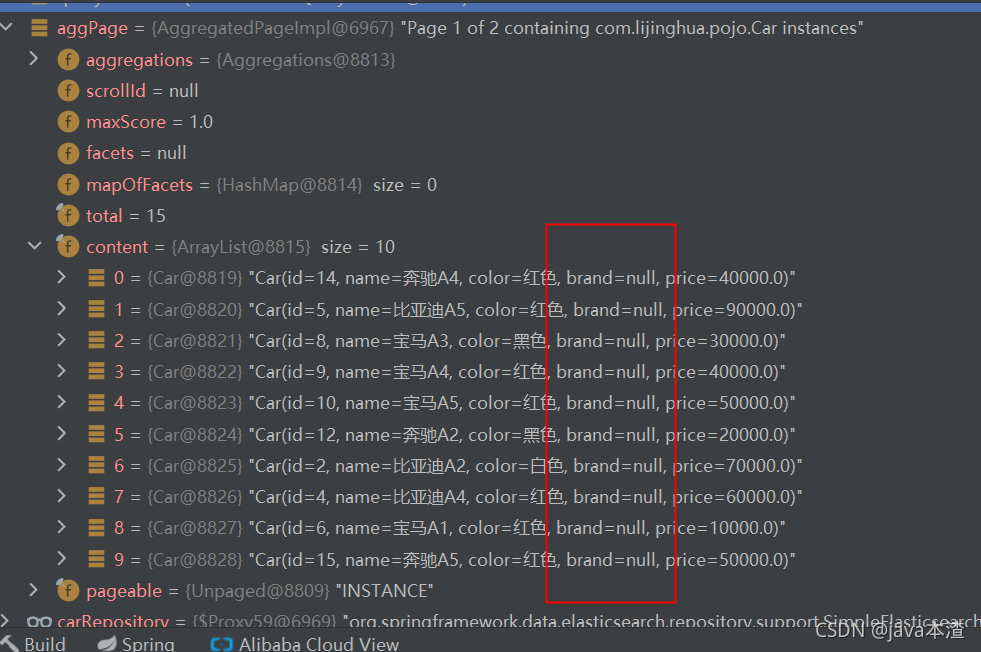Screen dimensions: 981x652
Task: Select the aggPage variable name
Action: coord(92,29)
